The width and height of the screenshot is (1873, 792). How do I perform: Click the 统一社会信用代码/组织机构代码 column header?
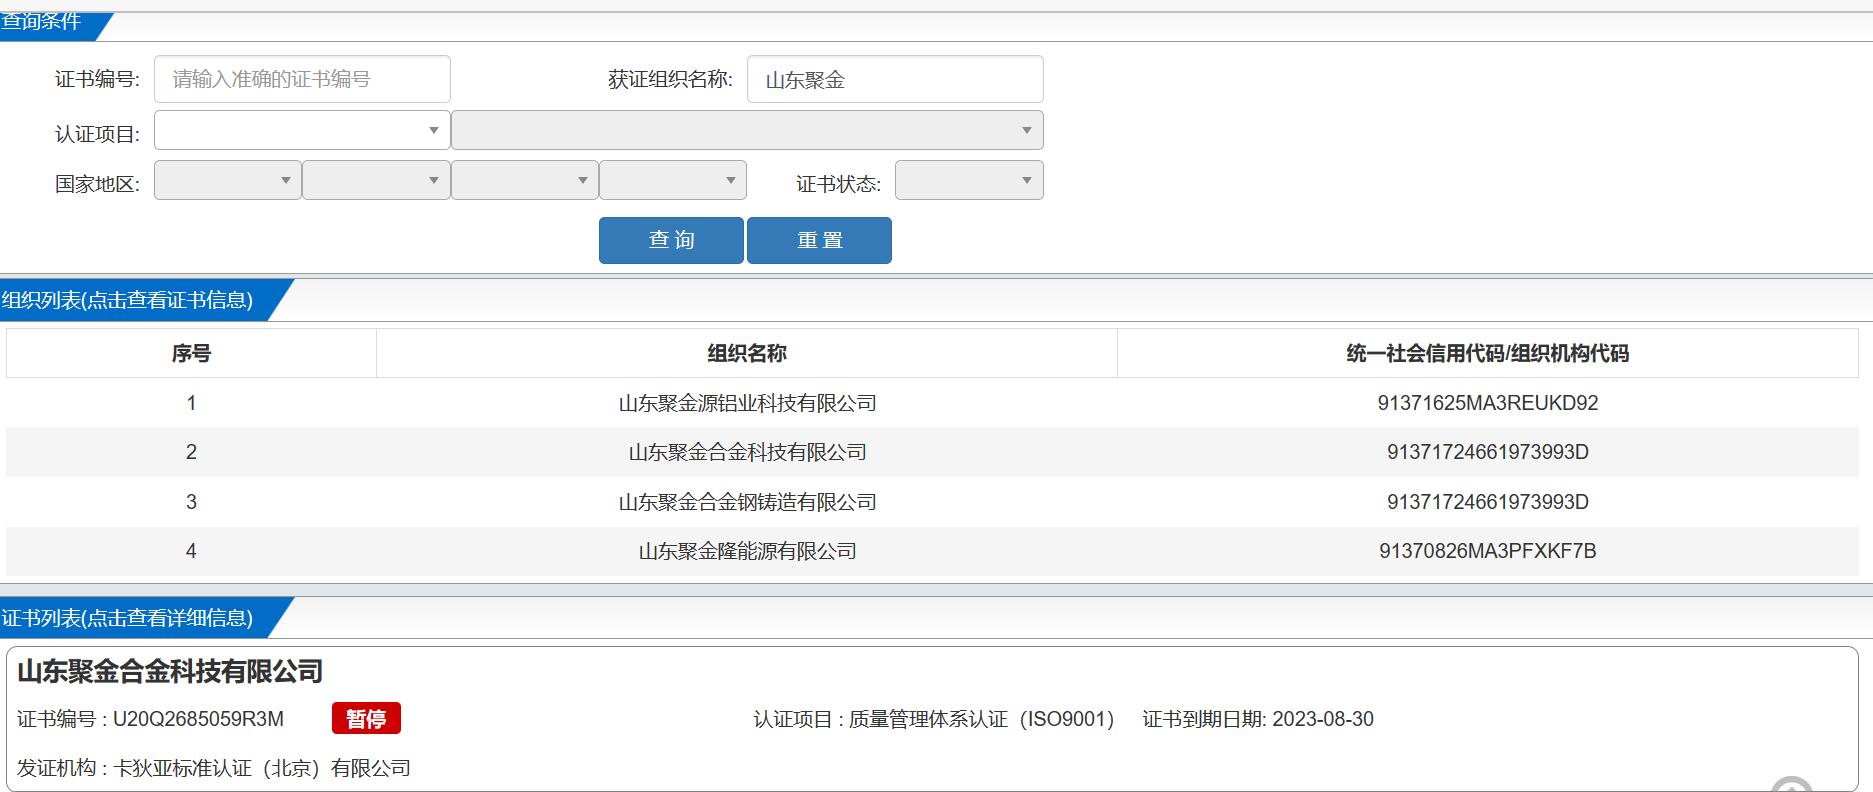point(1488,353)
